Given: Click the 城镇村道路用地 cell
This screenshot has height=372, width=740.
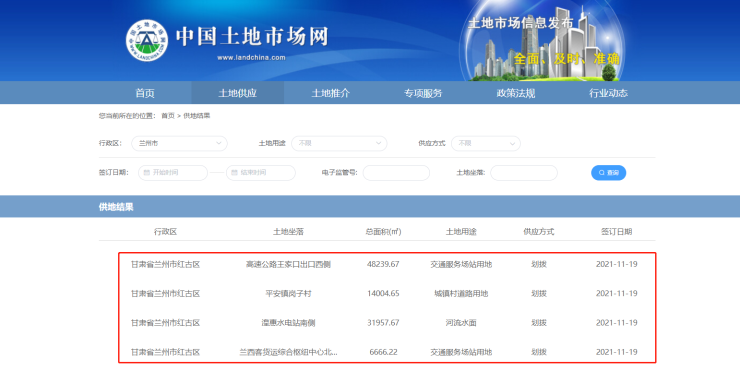Looking at the screenshot, I should (461, 294).
